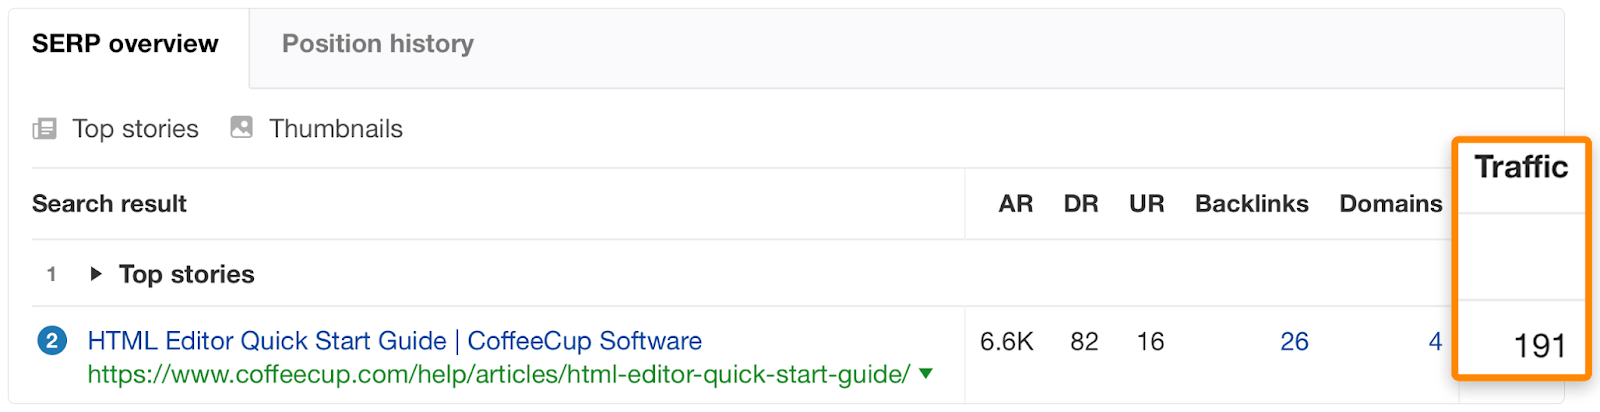Expand the Top stories row triangle
This screenshot has width=1600, height=412.
coord(96,274)
